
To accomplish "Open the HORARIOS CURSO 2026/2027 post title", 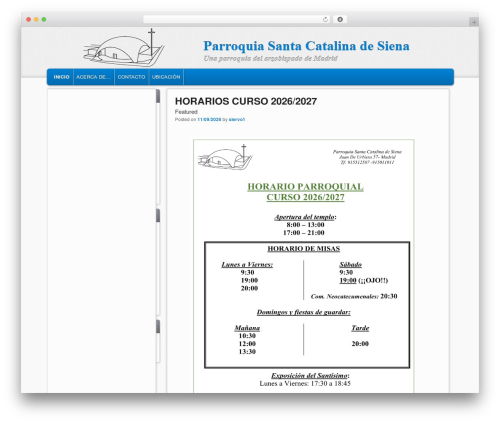I will click(246, 101).
